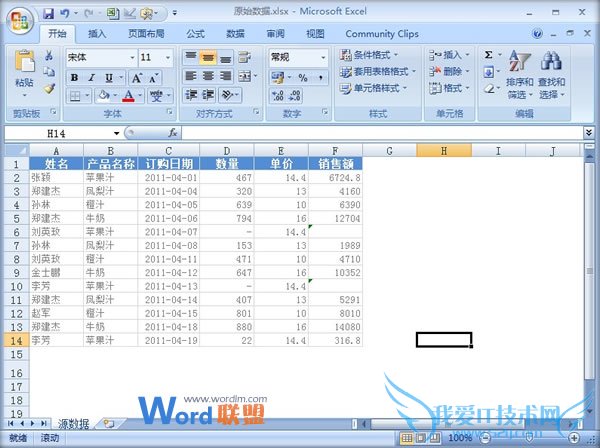Switch to Formulas (公式) tab

click(x=195, y=34)
